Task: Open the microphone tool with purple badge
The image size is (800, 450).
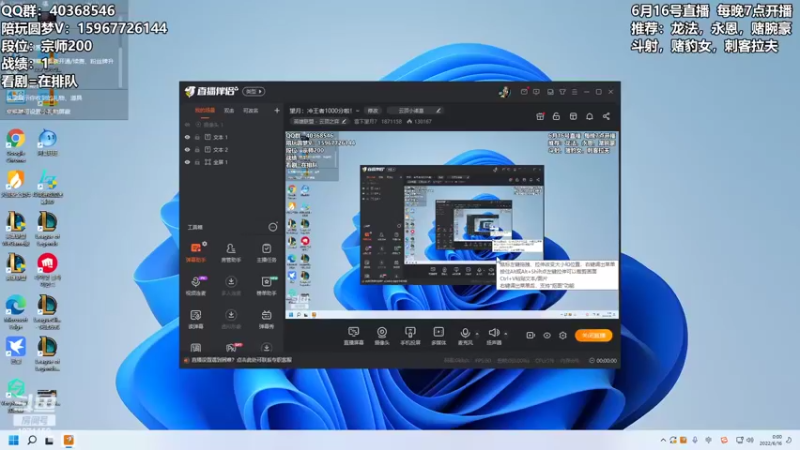Action: tap(196, 286)
